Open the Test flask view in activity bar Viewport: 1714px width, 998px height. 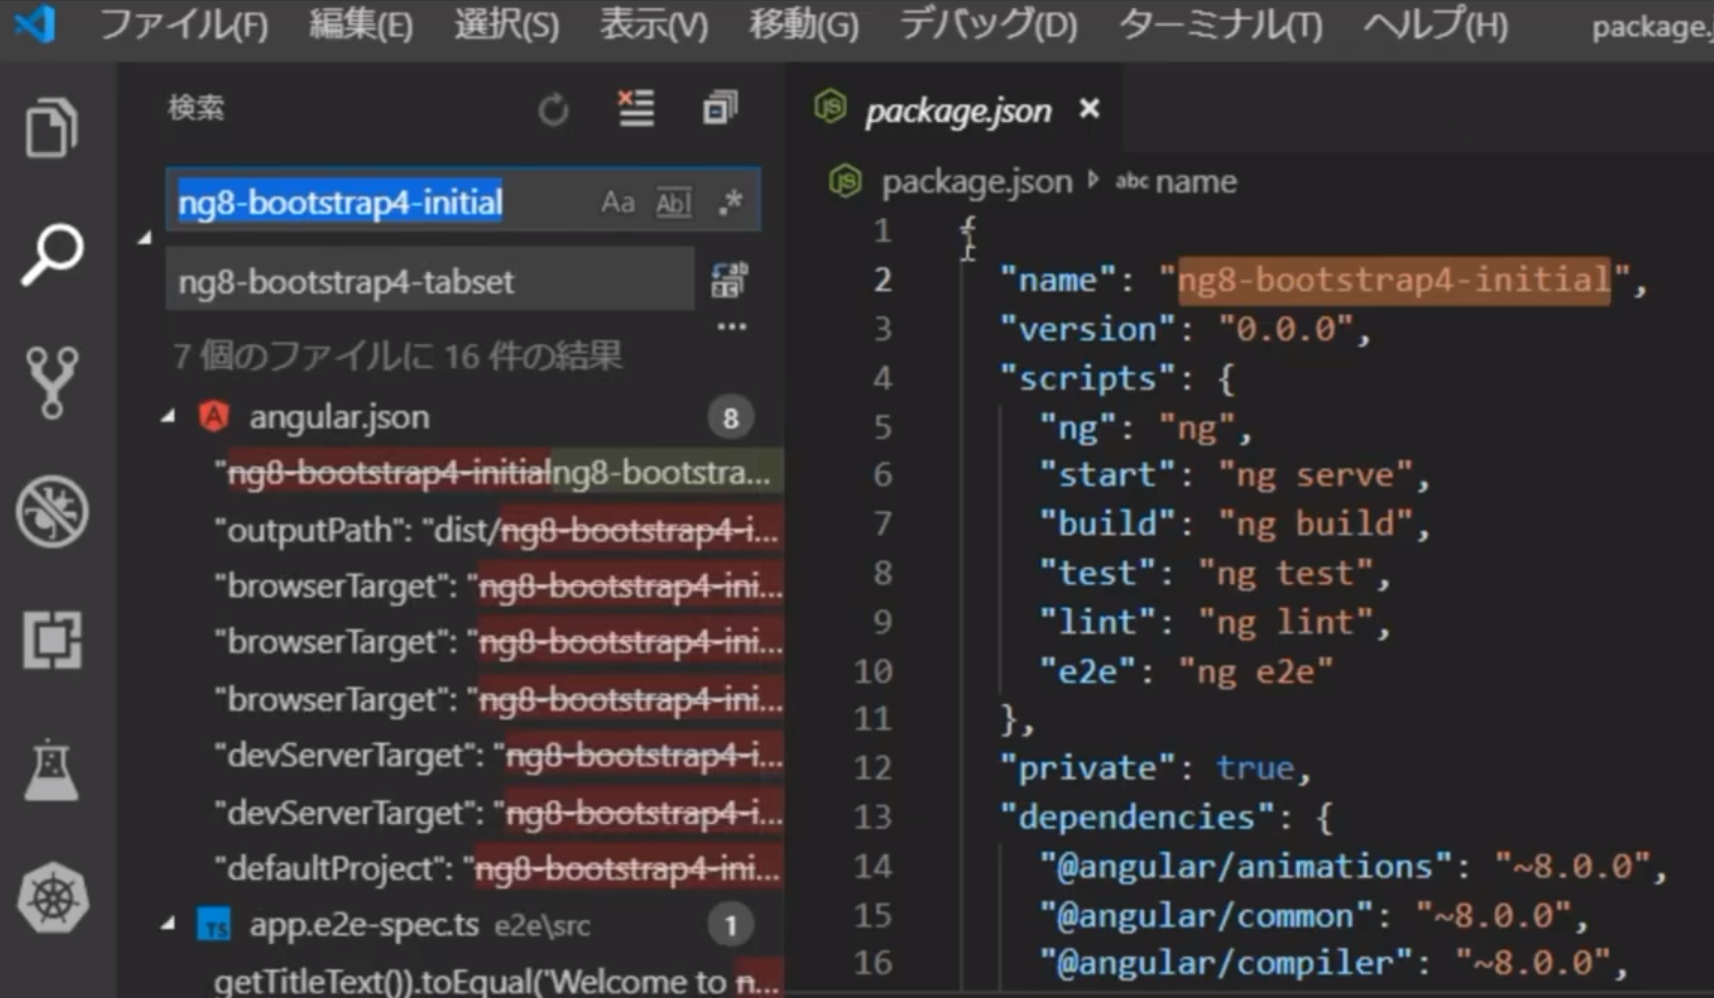click(x=51, y=769)
